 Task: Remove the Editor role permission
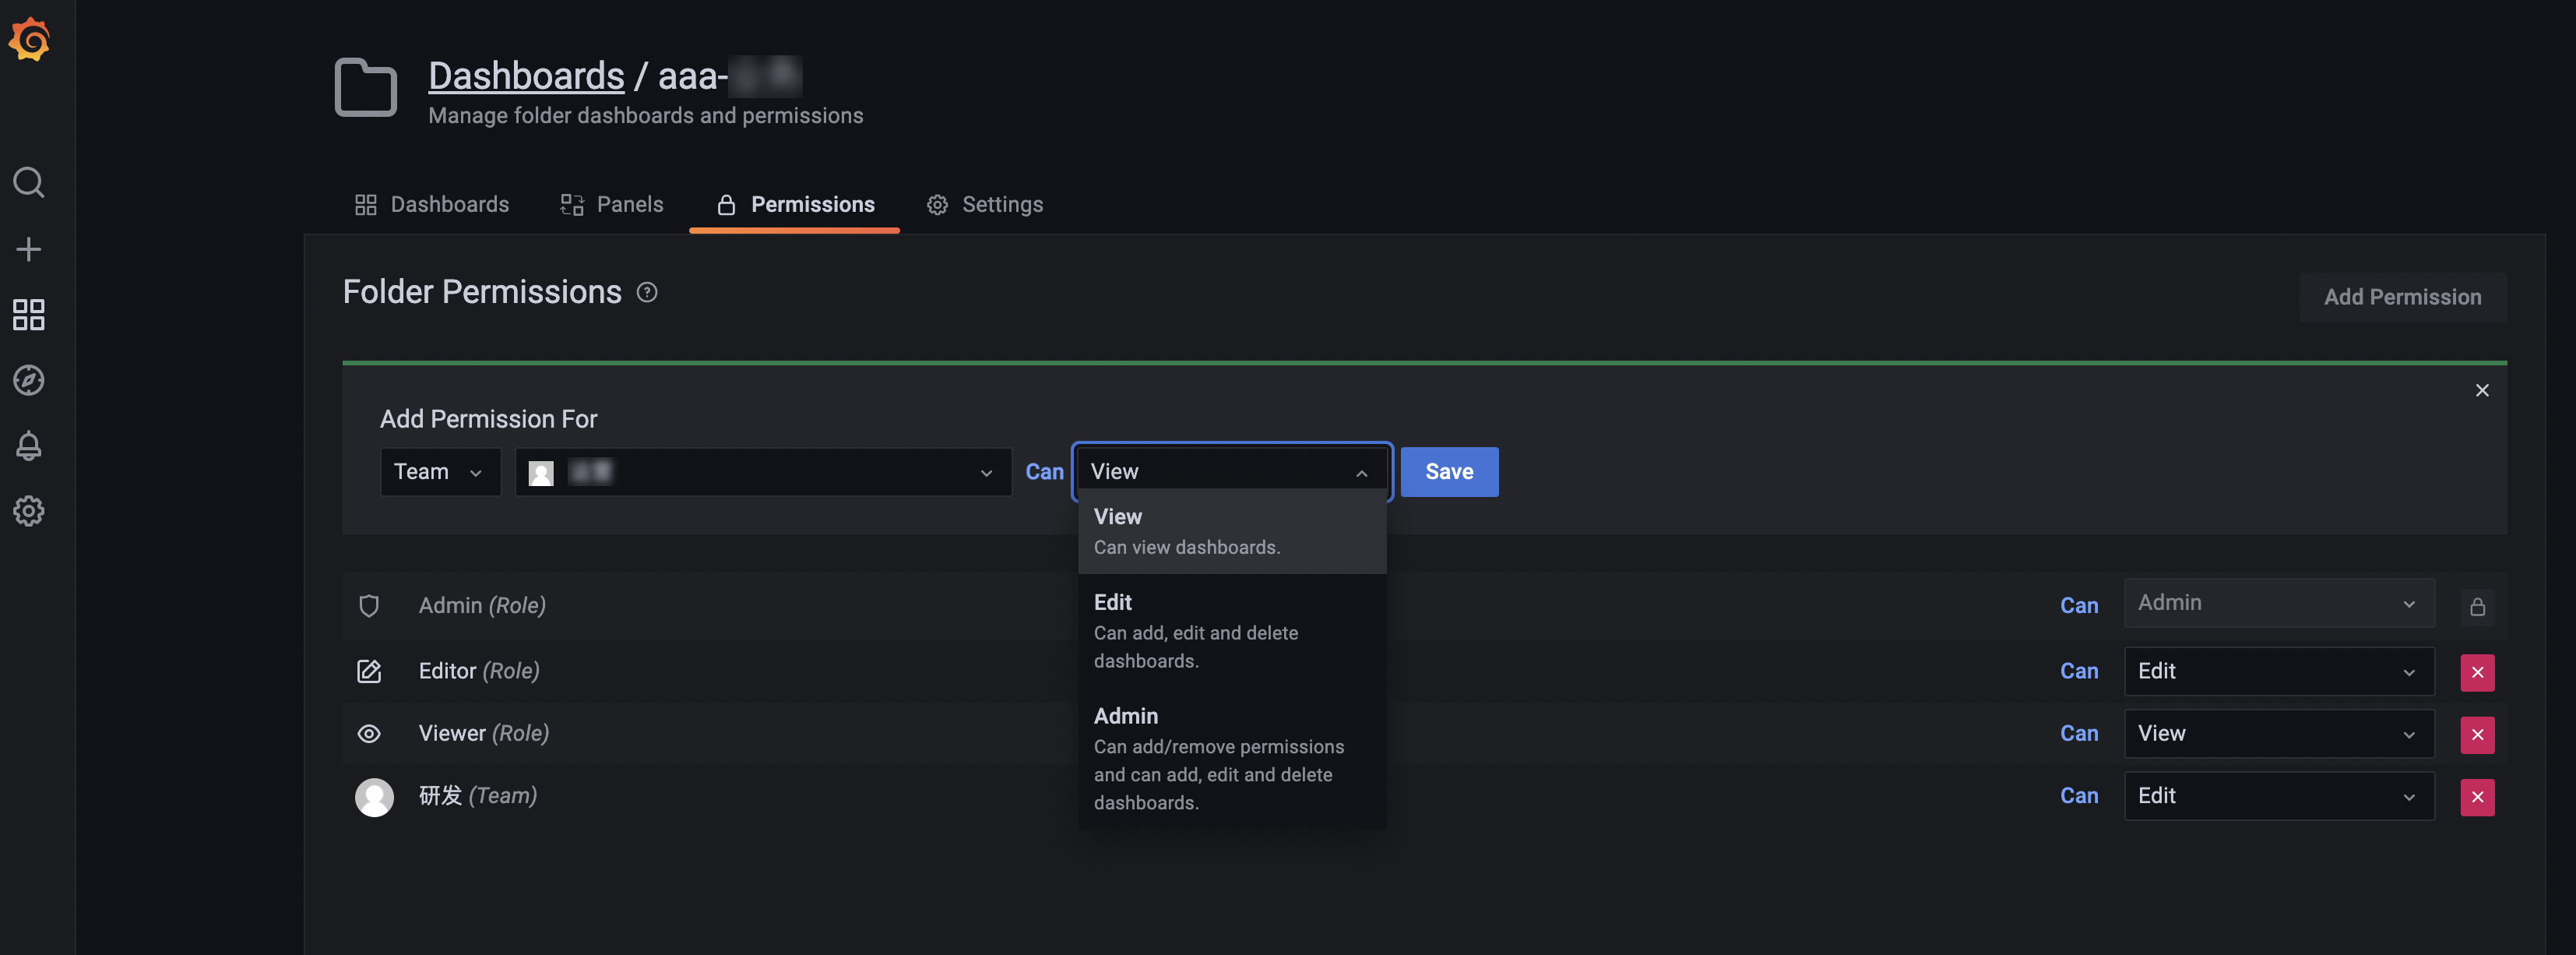click(x=2476, y=672)
